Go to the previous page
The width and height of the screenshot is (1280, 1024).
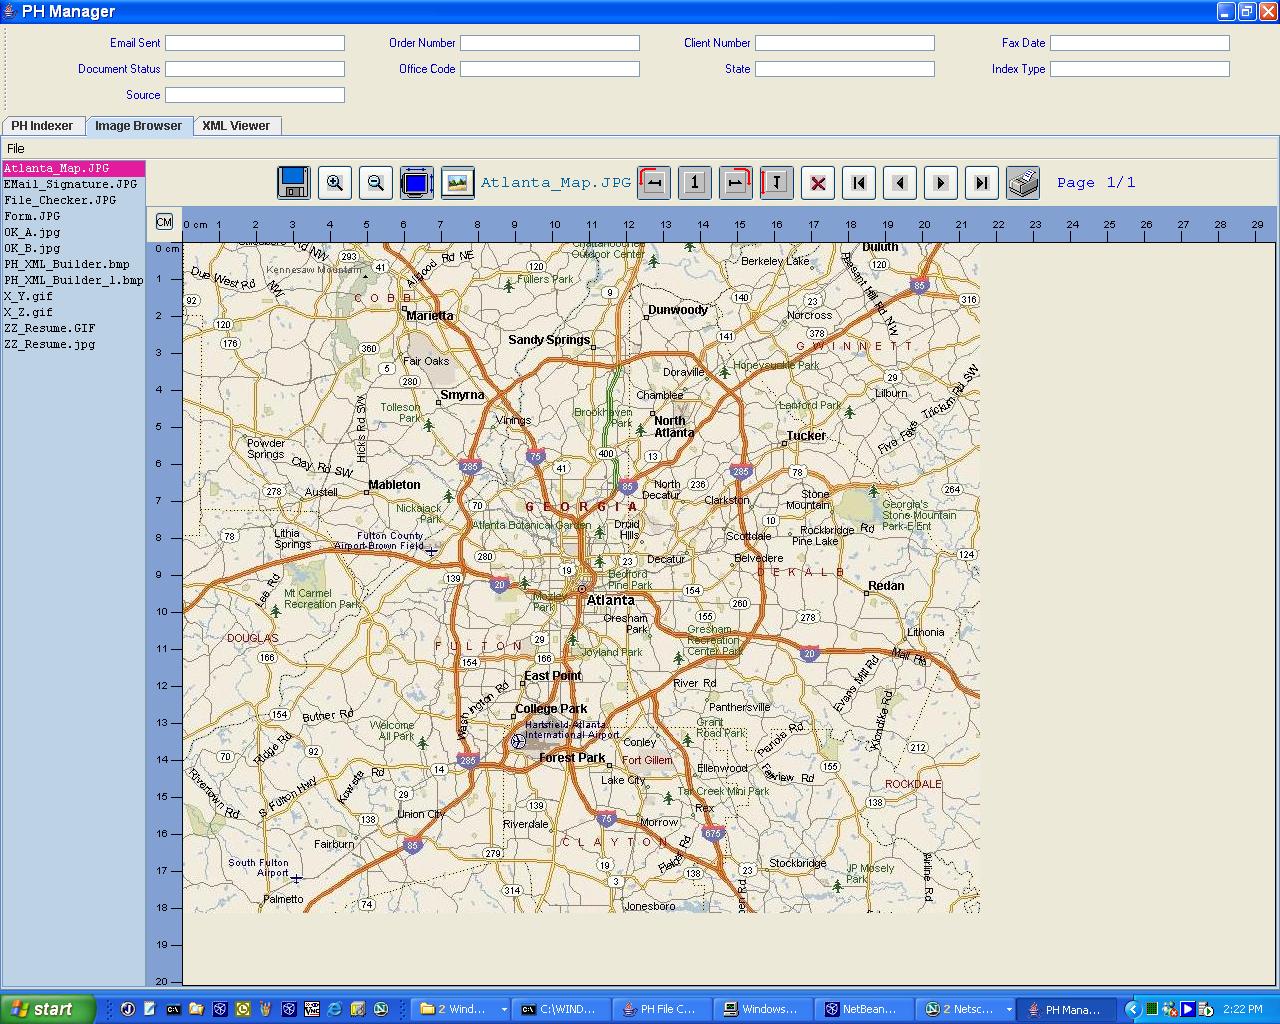pos(900,182)
